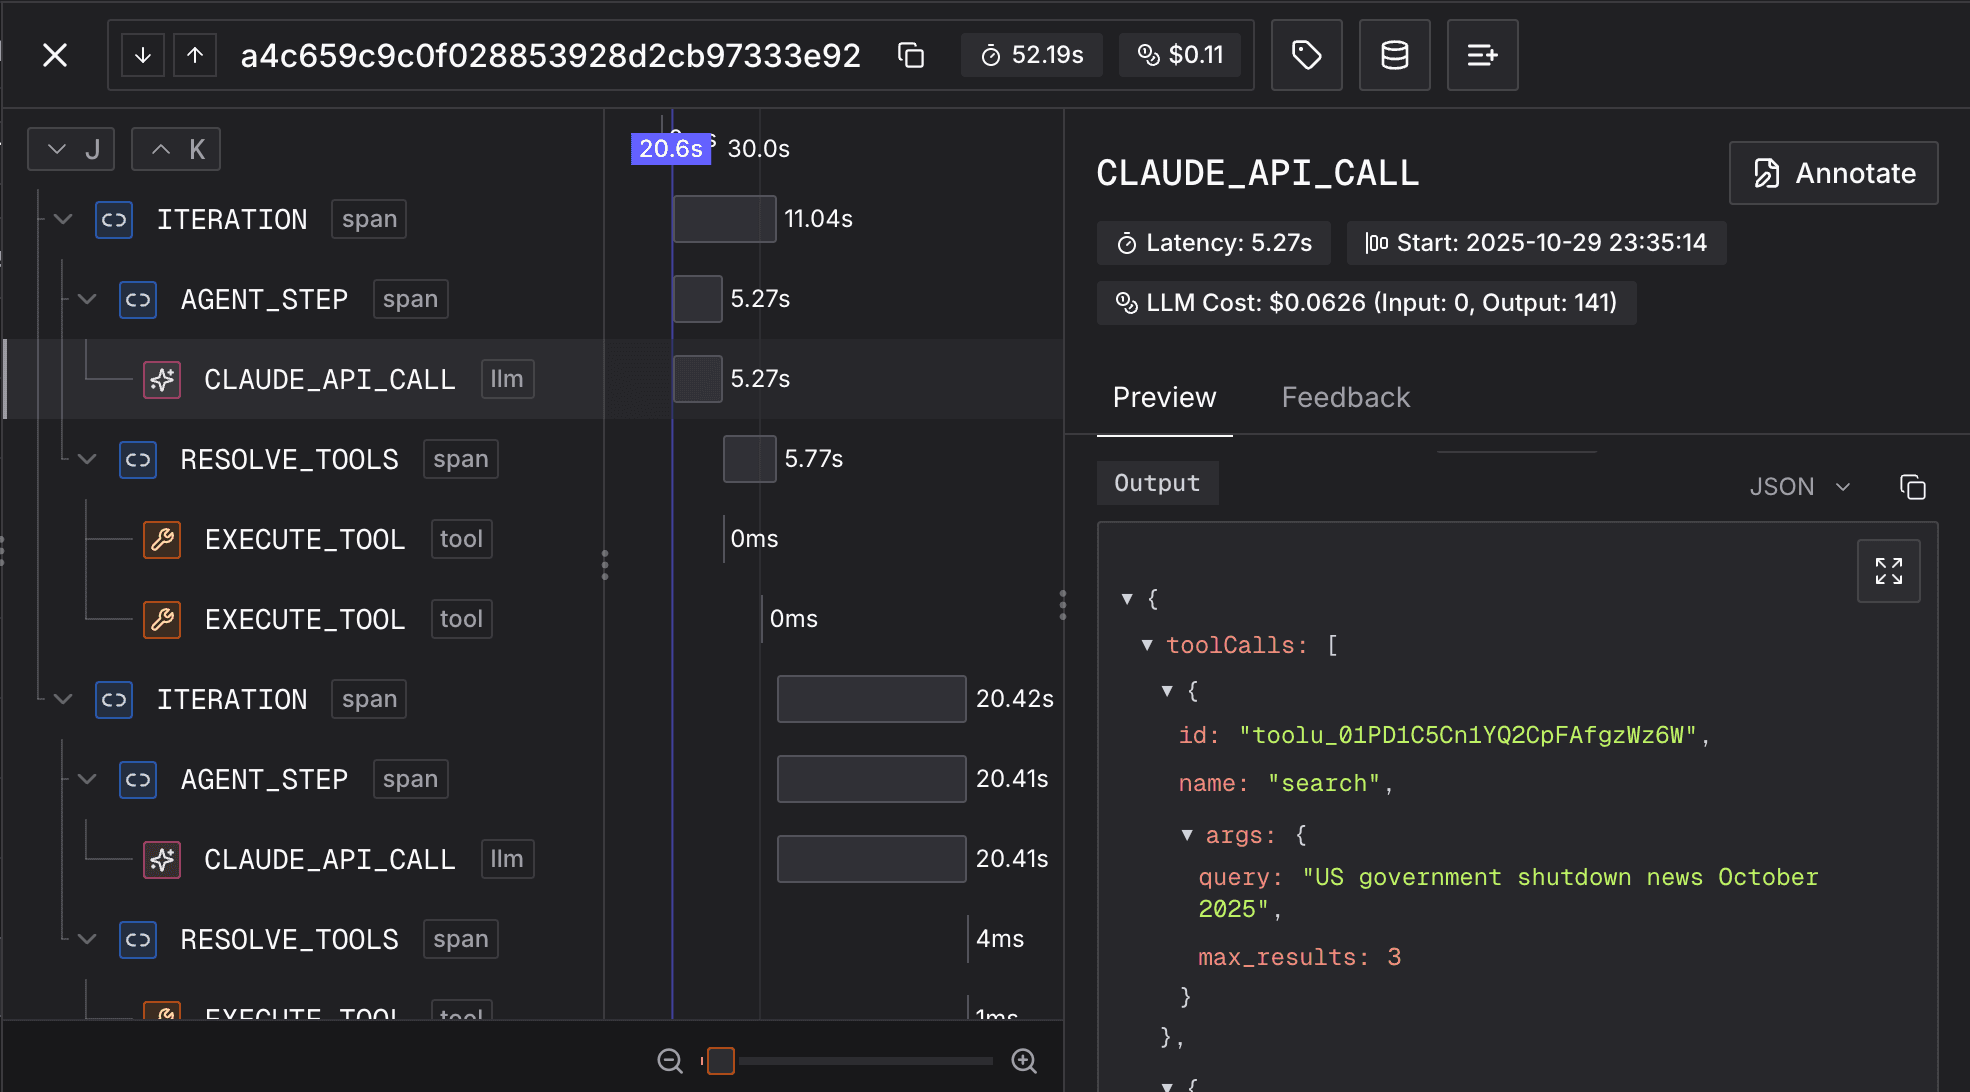The height and width of the screenshot is (1092, 1970).
Task: Collapse the toolCalls array in JSON
Action: coord(1147,645)
